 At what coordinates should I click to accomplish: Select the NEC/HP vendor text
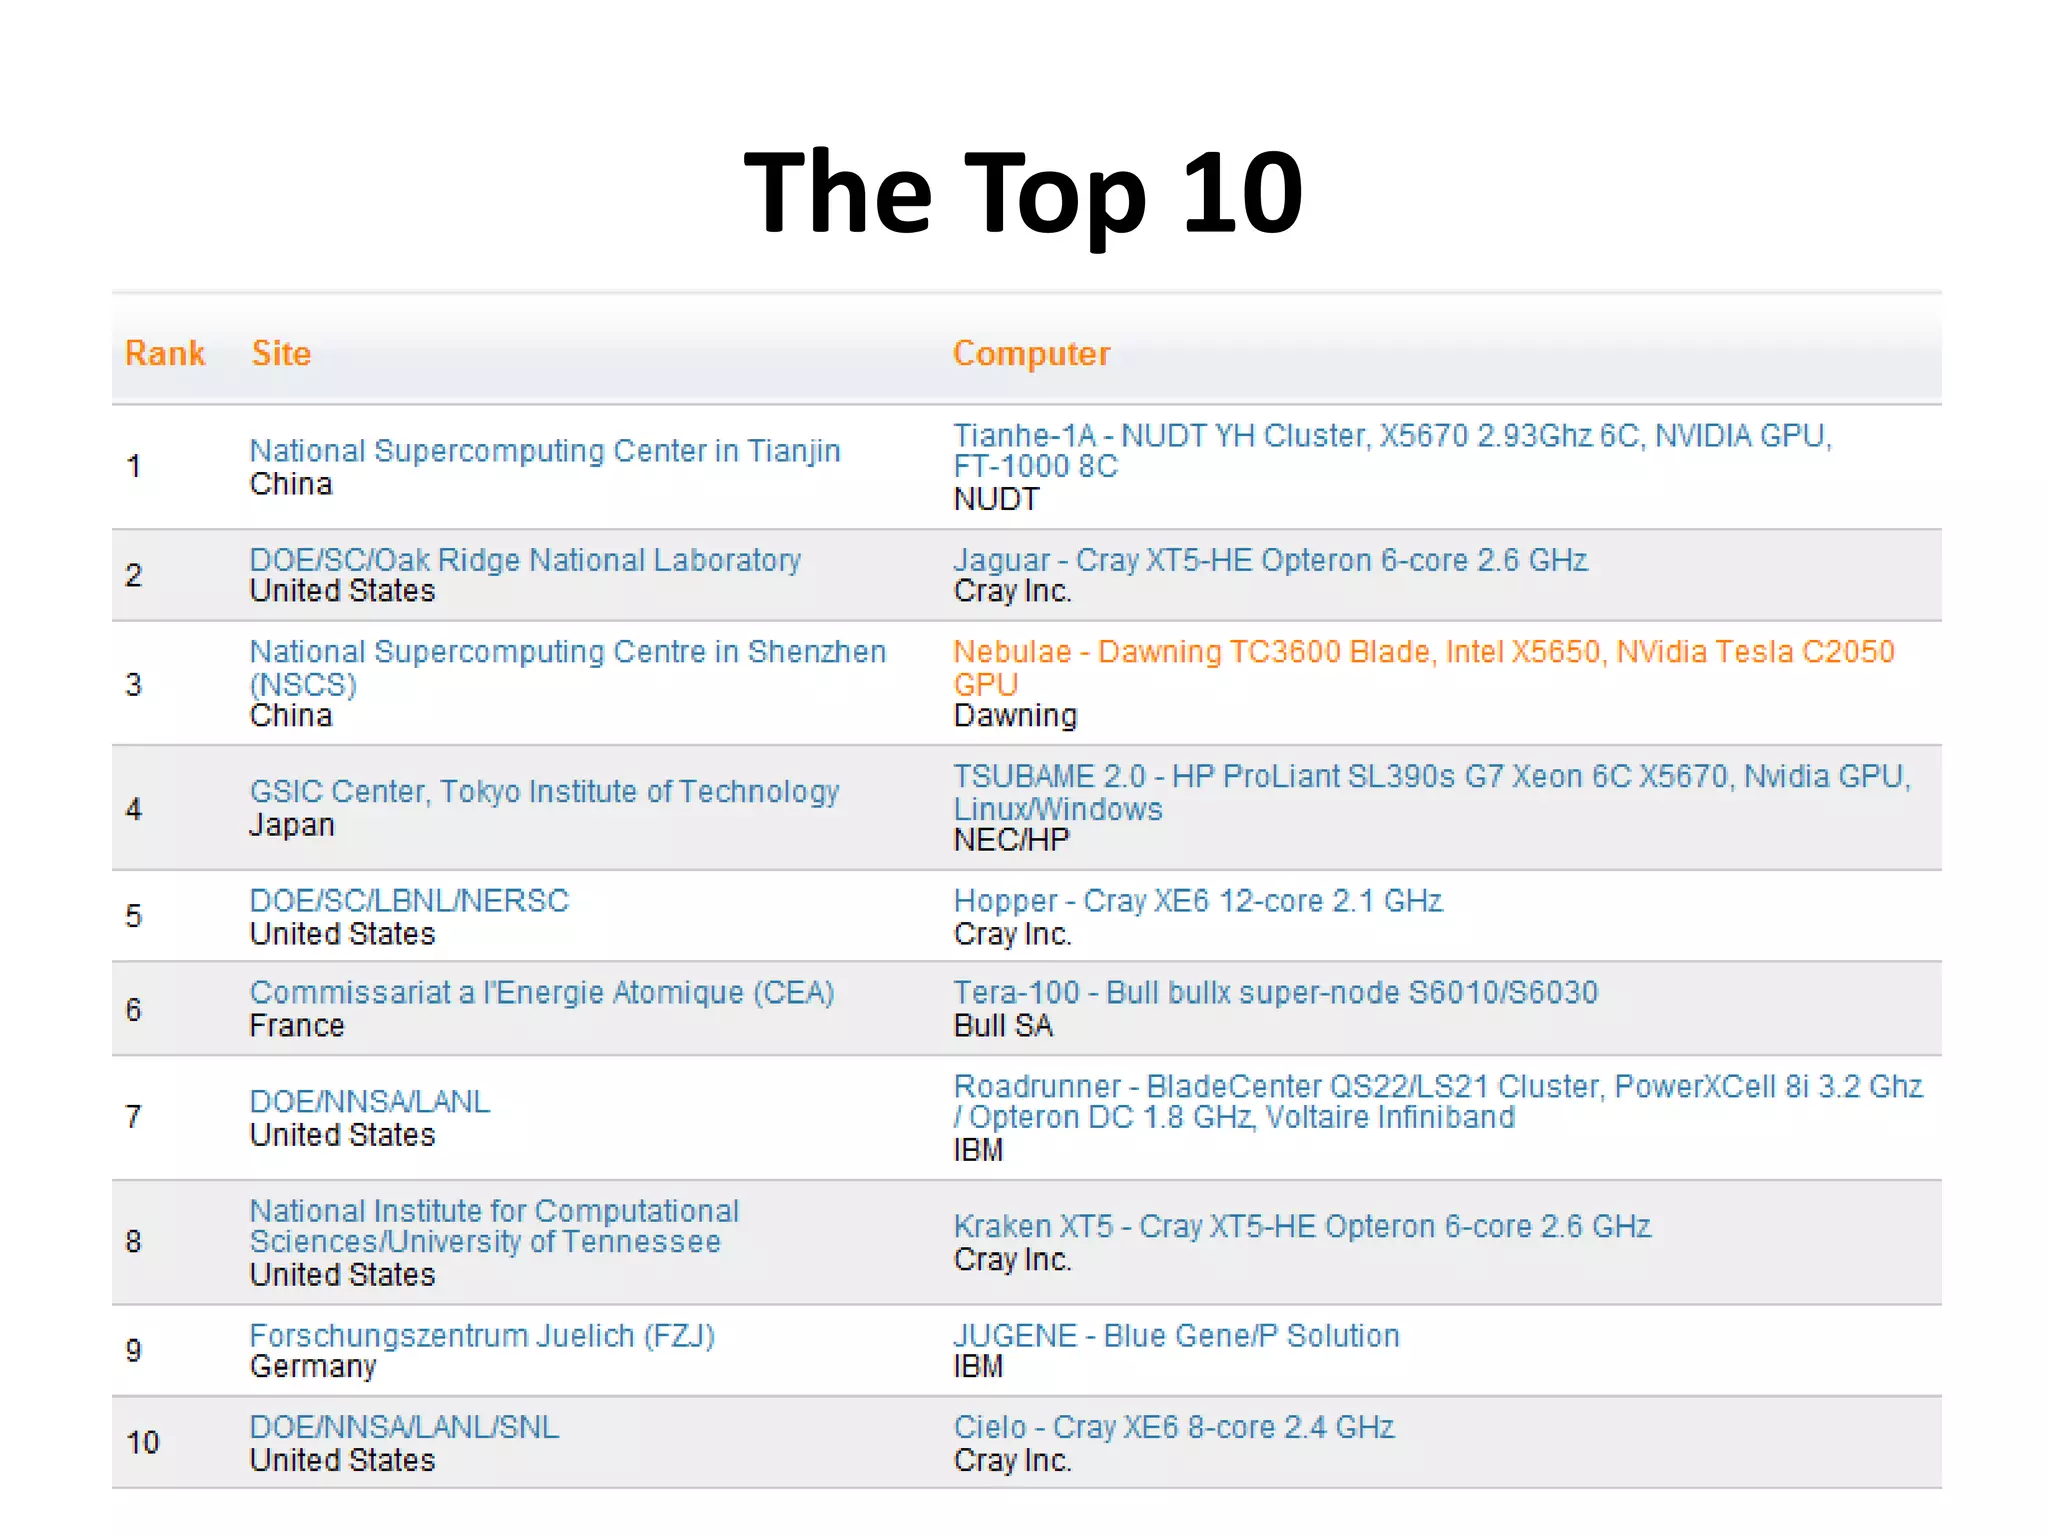[x=1011, y=840]
